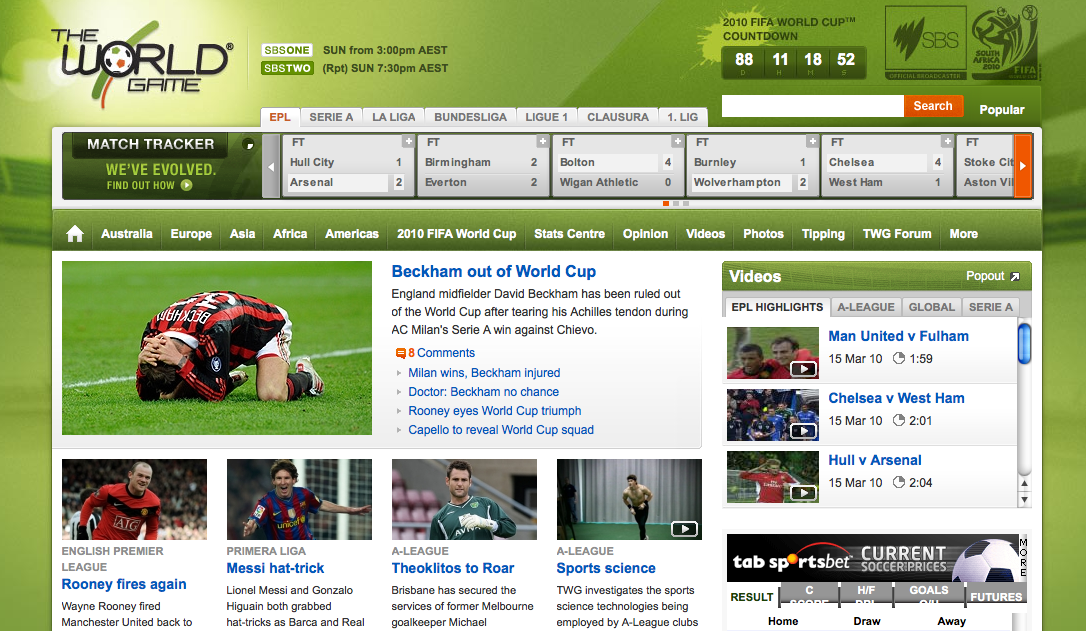Open the Europe nav menu
1086x631 pixels.
coord(191,234)
